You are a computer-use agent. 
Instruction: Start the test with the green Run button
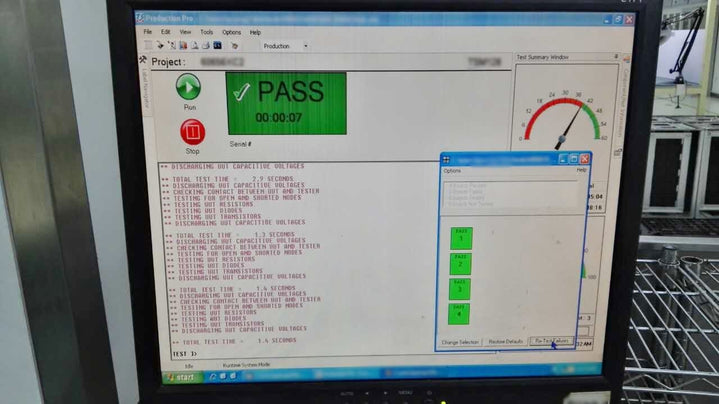coord(188,87)
